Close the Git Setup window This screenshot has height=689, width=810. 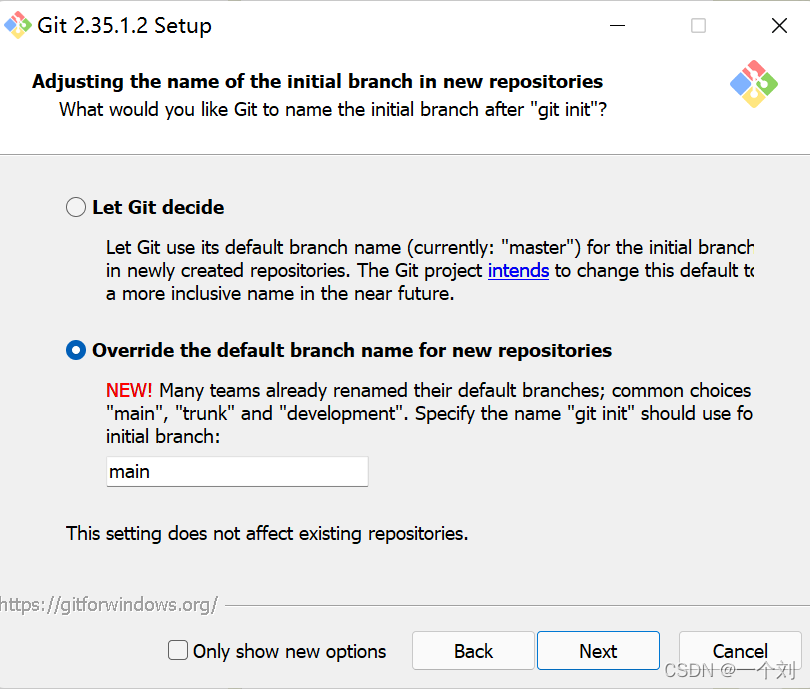[x=779, y=25]
